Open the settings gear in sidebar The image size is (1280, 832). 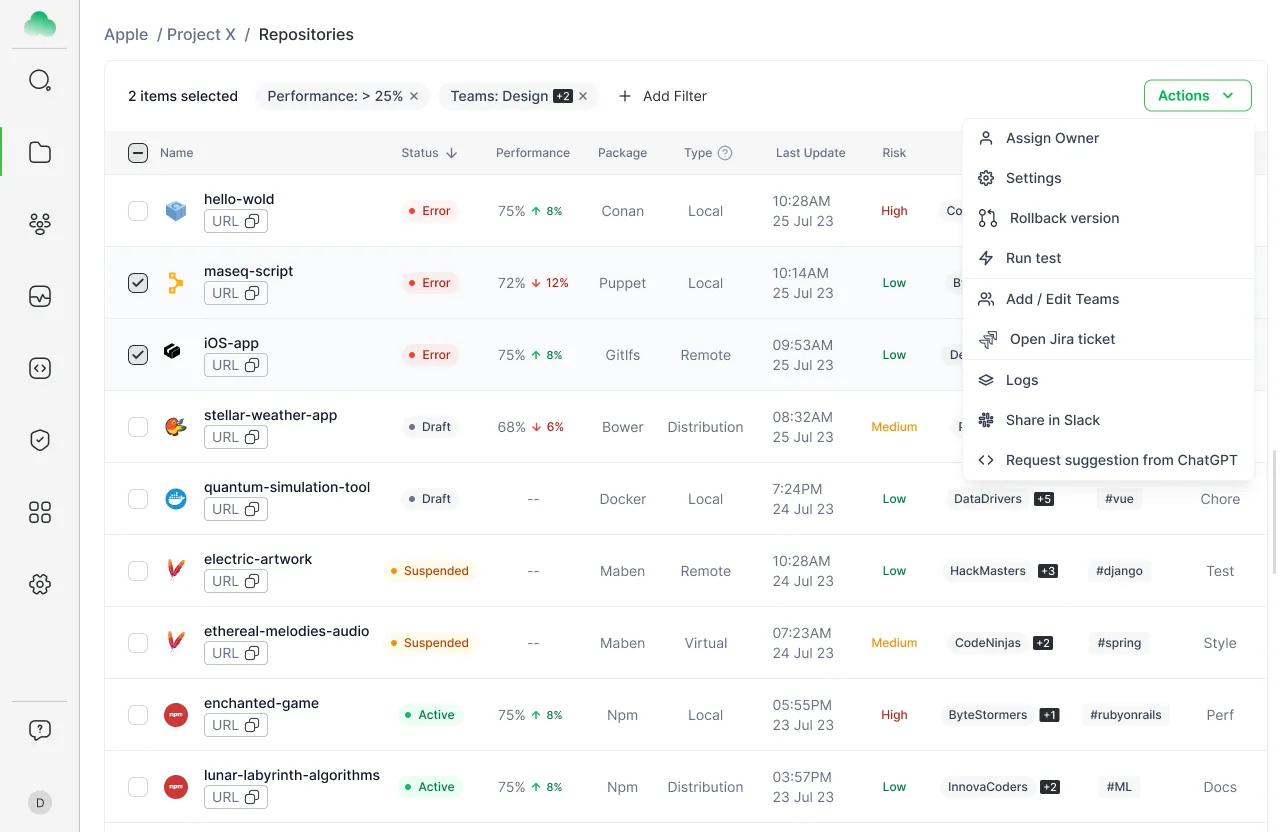click(40, 584)
